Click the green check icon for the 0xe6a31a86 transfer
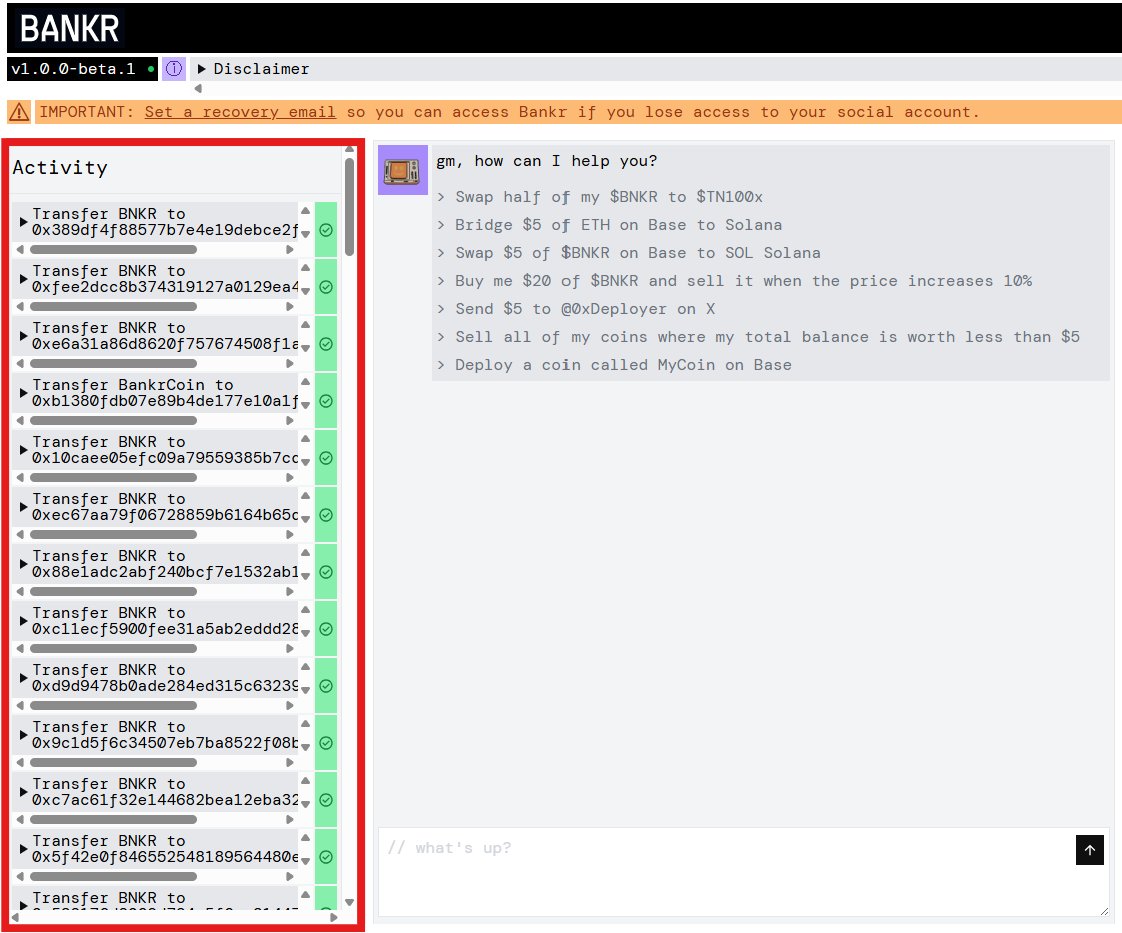Viewport: 1122px width, 933px height. 326,344
